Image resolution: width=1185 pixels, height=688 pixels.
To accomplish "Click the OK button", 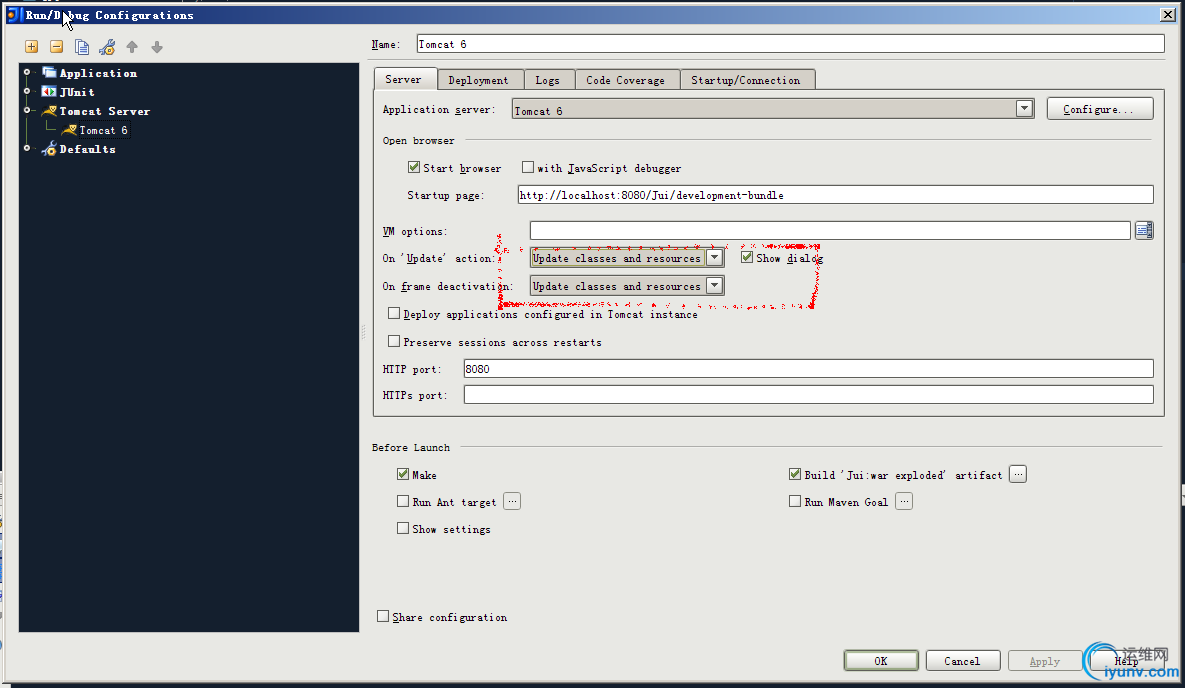I will (x=881, y=661).
